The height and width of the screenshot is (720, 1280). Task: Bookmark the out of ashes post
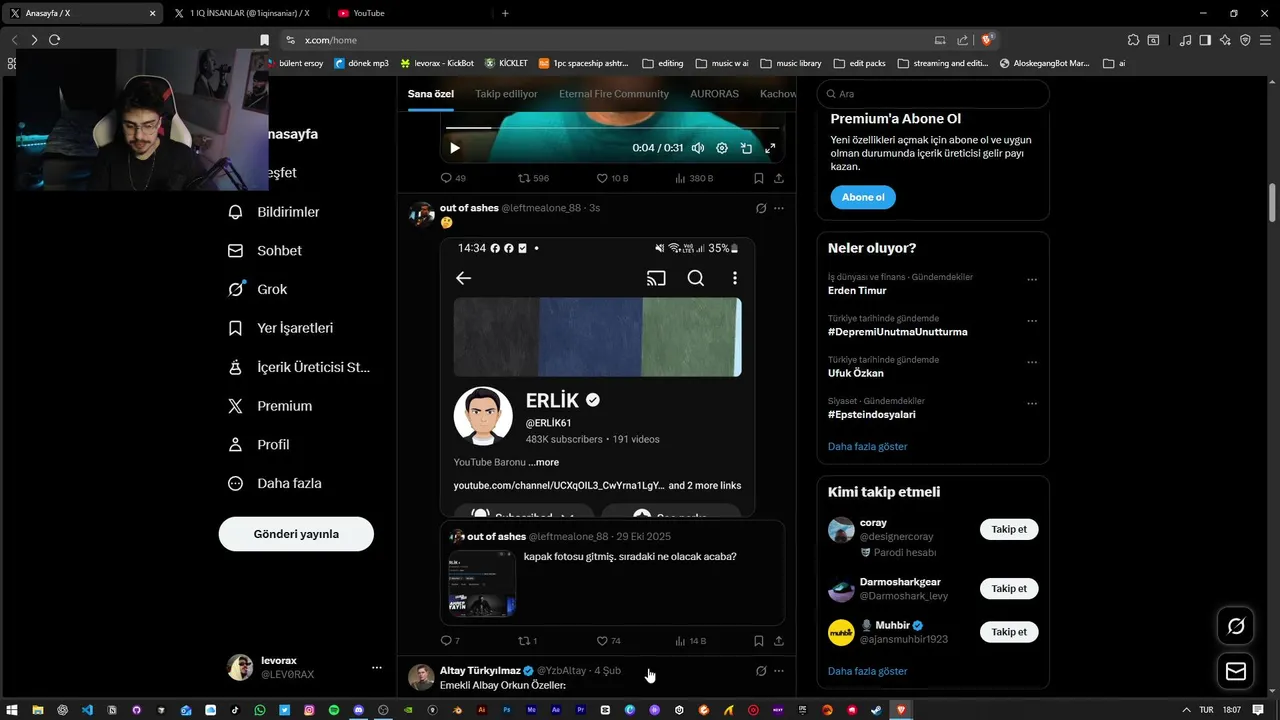pos(759,641)
